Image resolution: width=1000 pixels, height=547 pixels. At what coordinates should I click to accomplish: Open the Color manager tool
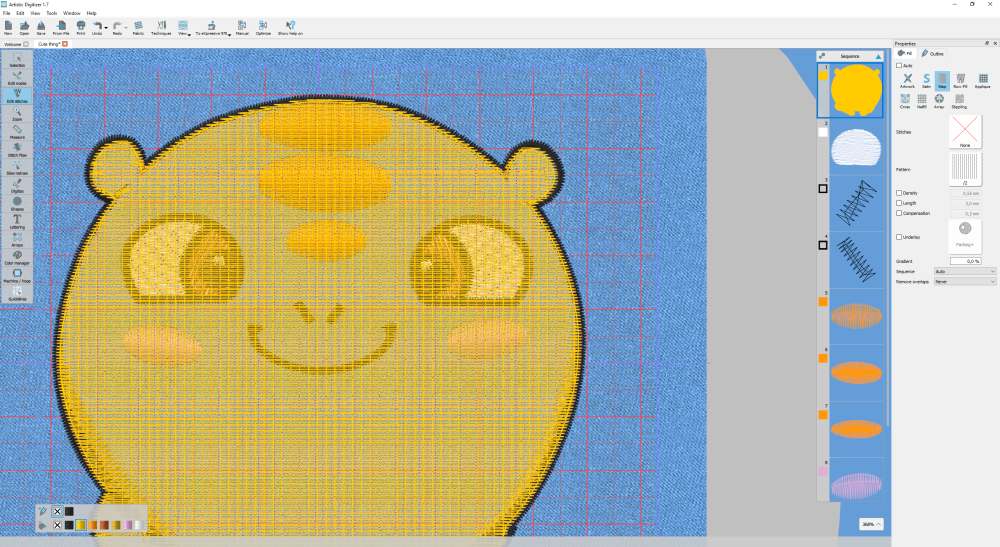pyautogui.click(x=17, y=256)
